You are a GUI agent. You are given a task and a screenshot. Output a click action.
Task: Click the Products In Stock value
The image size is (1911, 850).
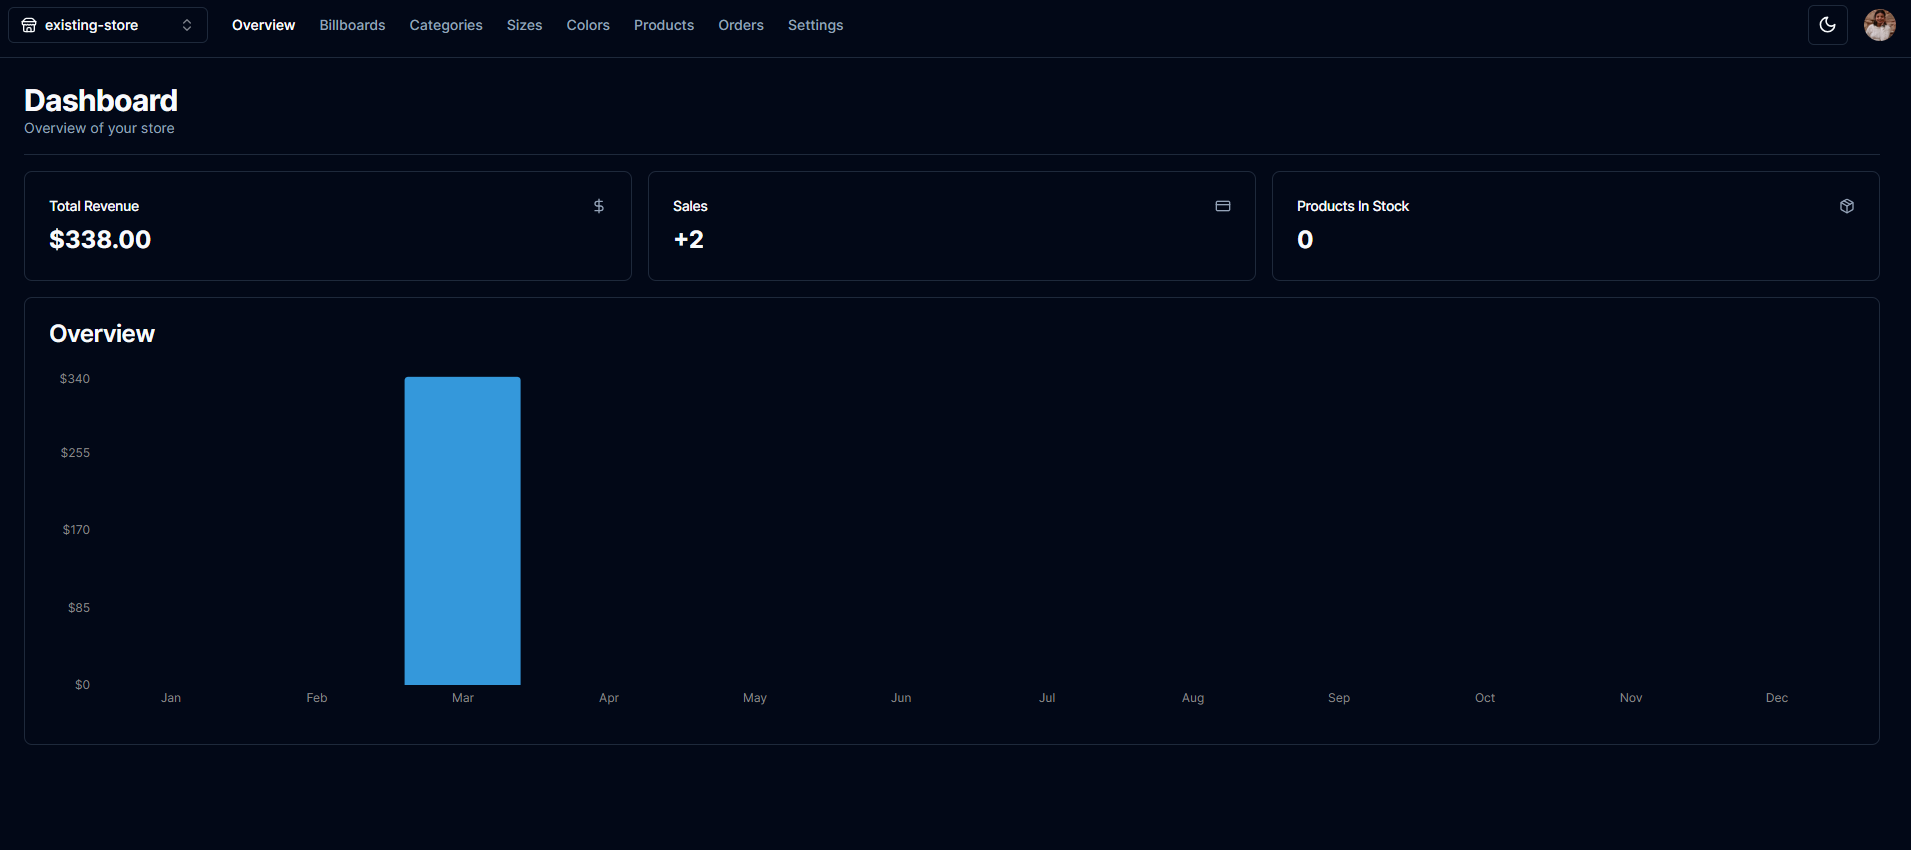click(1305, 240)
